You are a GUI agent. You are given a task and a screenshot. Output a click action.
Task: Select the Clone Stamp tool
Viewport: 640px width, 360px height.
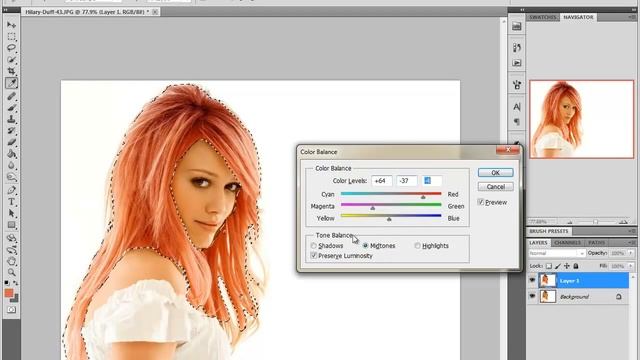tap(11, 119)
